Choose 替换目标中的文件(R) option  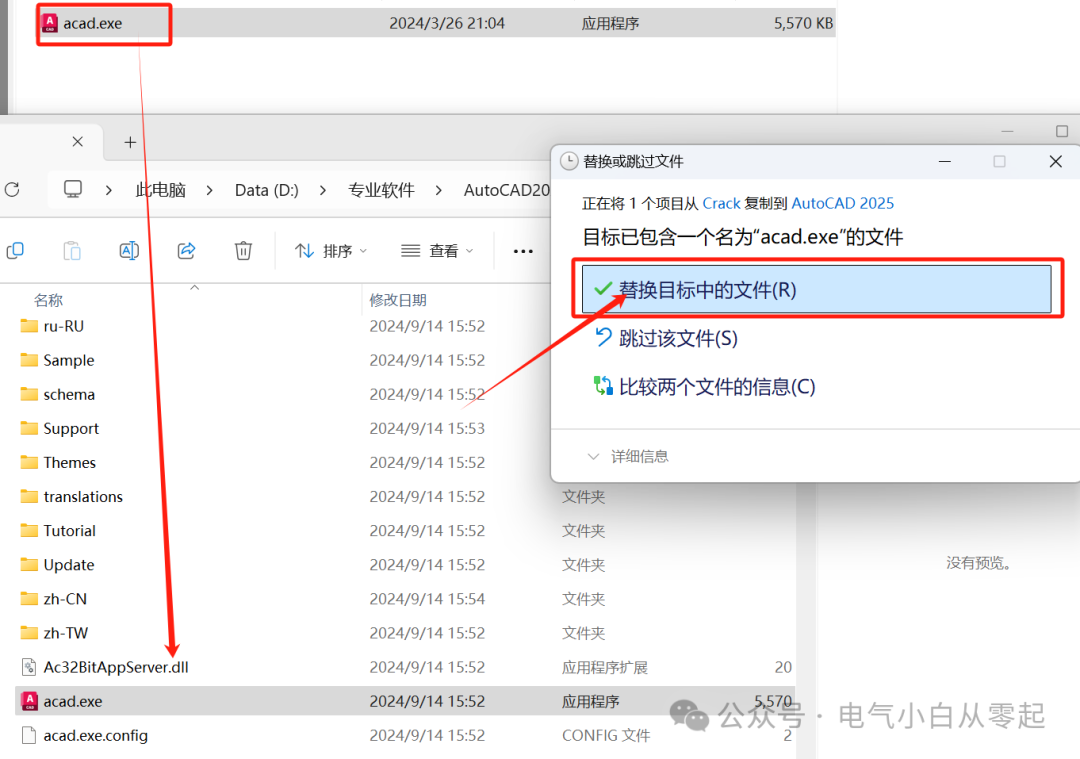pyautogui.click(x=816, y=289)
